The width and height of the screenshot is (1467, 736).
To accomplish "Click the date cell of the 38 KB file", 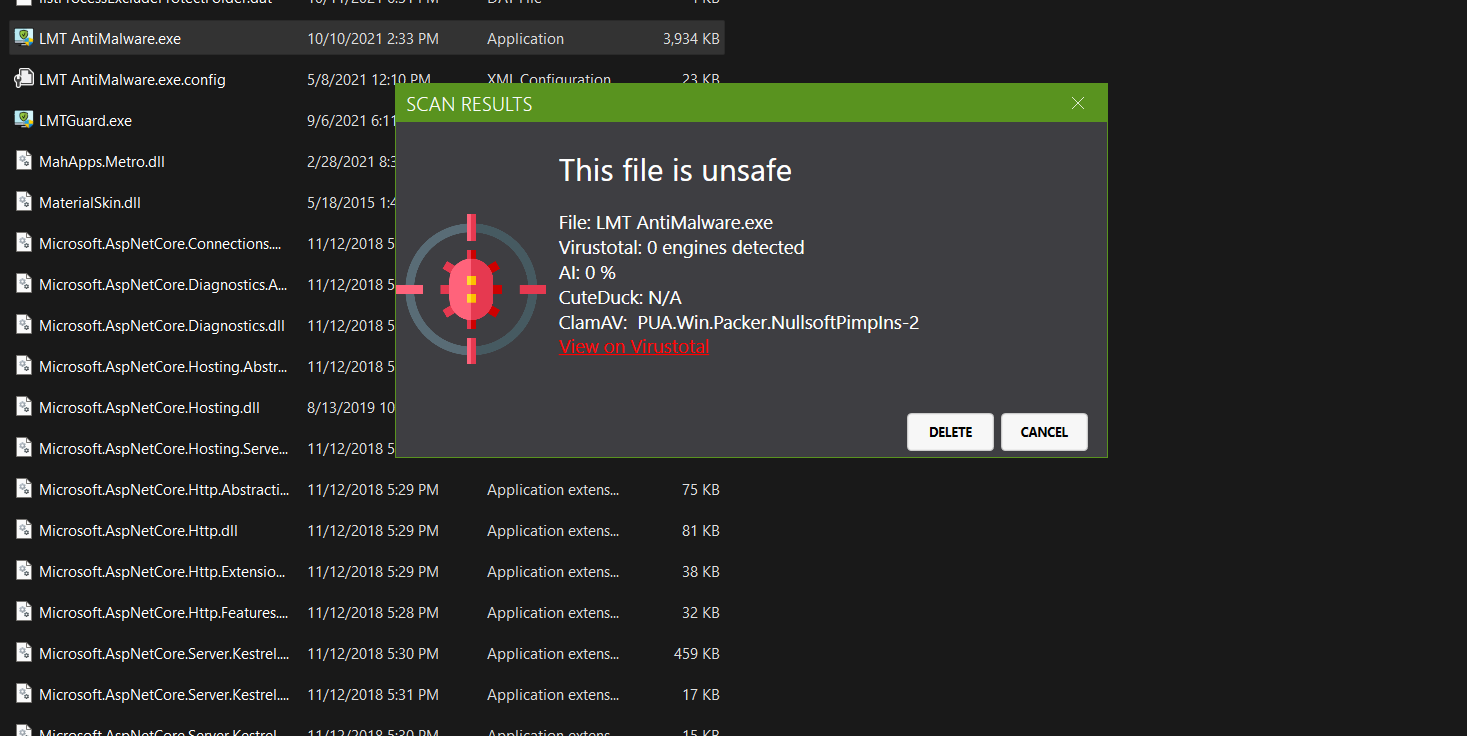I will click(373, 572).
